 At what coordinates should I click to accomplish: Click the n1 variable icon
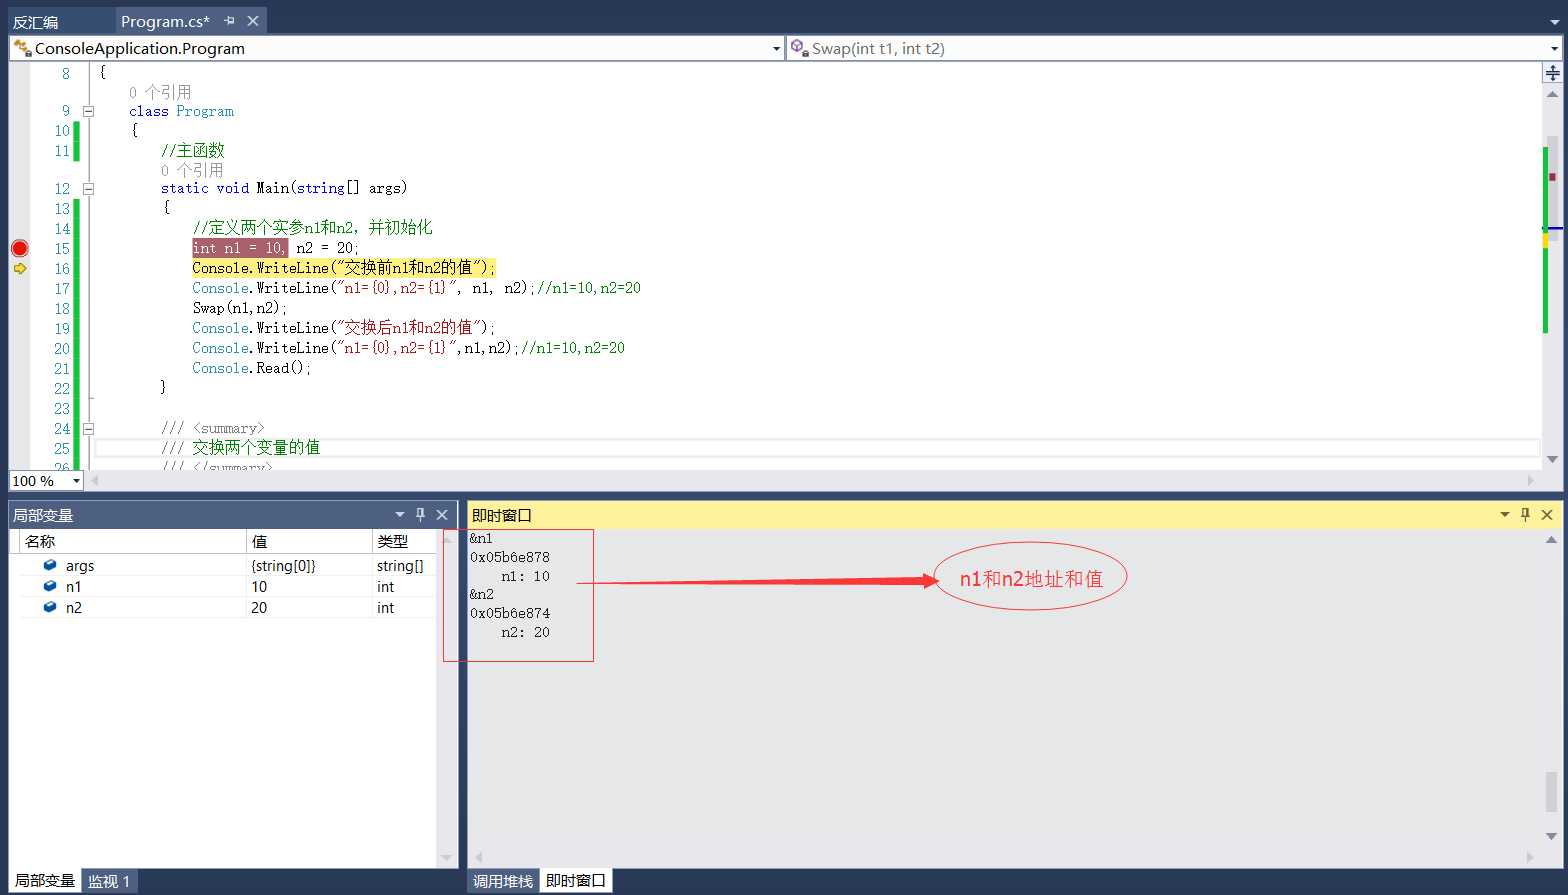pyautogui.click(x=50, y=586)
